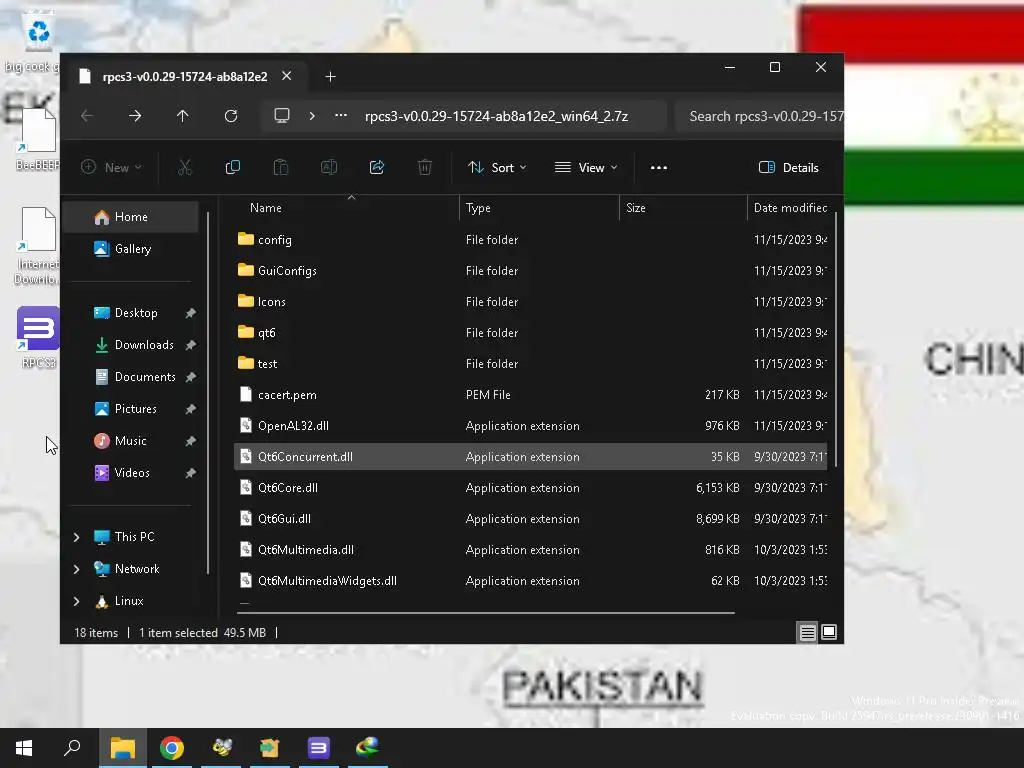Image resolution: width=1024 pixels, height=768 pixels.
Task: Navigate up one folder level
Action: (183, 116)
